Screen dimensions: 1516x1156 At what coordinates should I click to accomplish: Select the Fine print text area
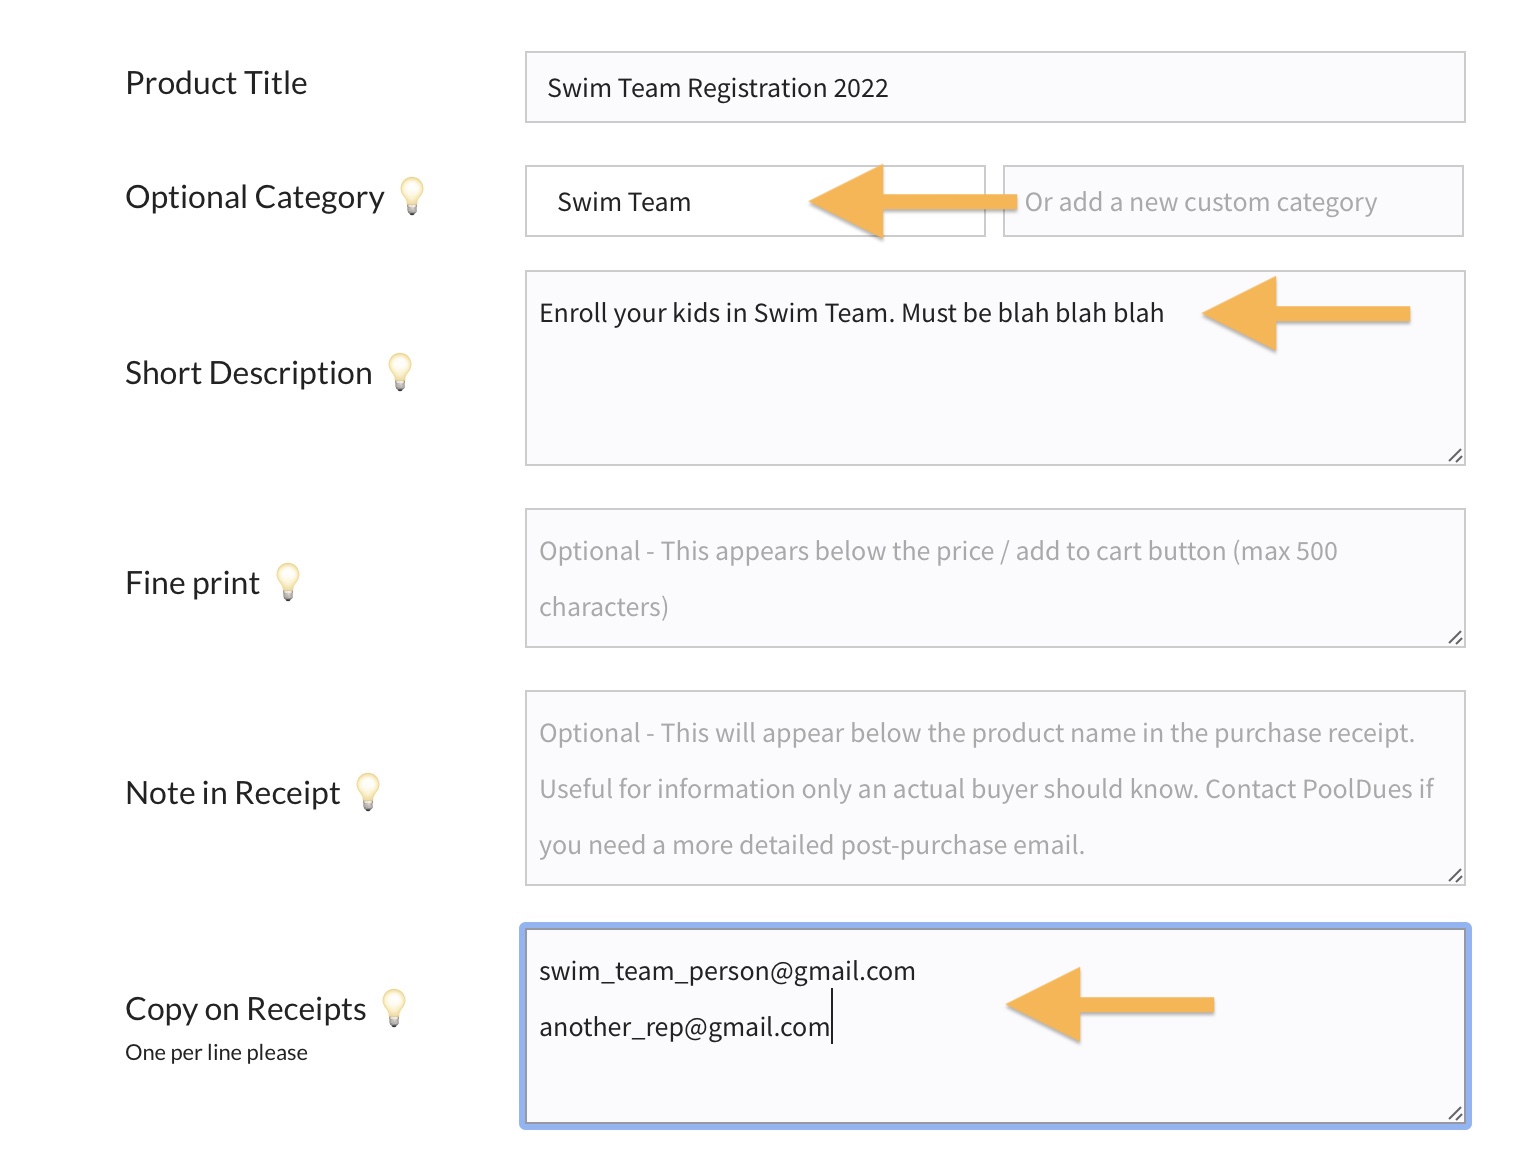(x=994, y=579)
